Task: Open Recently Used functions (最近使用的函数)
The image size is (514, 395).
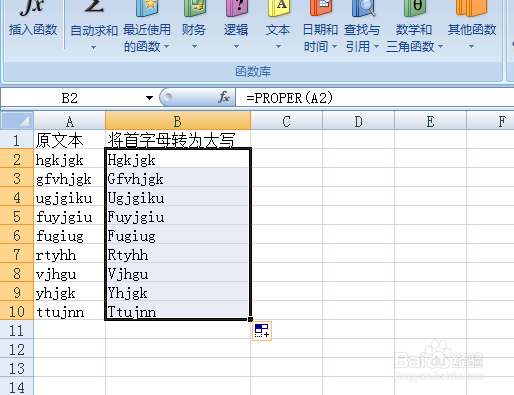Action: point(147,27)
